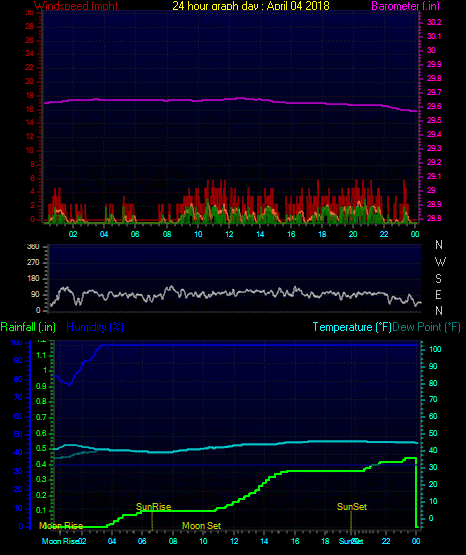Click the Dew Point (°F) legend label
Image resolution: width=466 pixels, height=555 pixels.
pos(426,327)
